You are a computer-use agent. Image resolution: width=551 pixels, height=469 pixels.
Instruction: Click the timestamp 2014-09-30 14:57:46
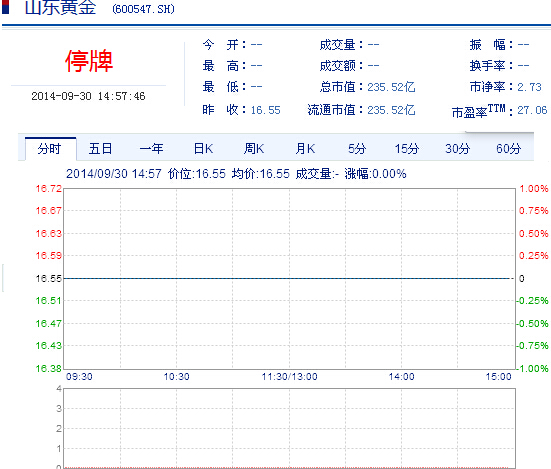click(x=88, y=96)
